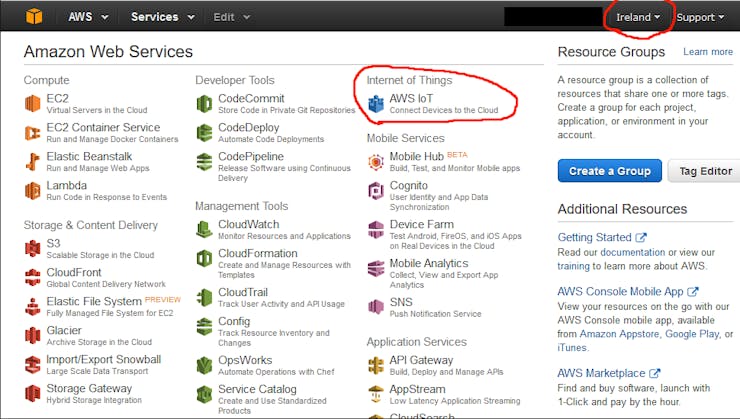
Task: Open the EC2 service icon
Action: 33,103
